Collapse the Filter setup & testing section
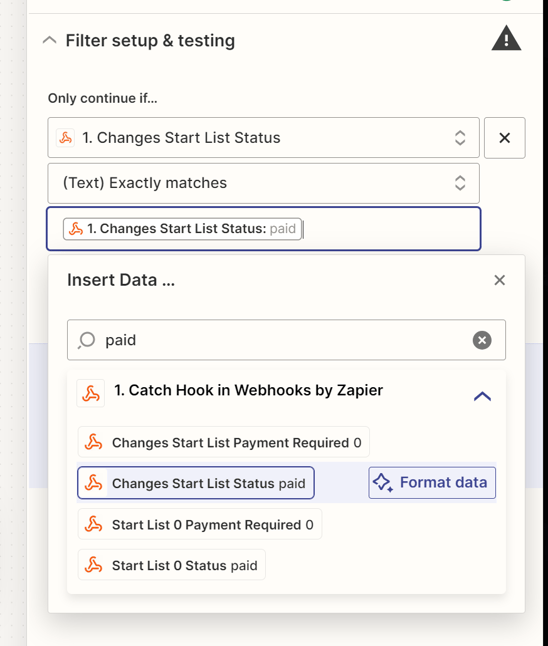 (x=49, y=40)
